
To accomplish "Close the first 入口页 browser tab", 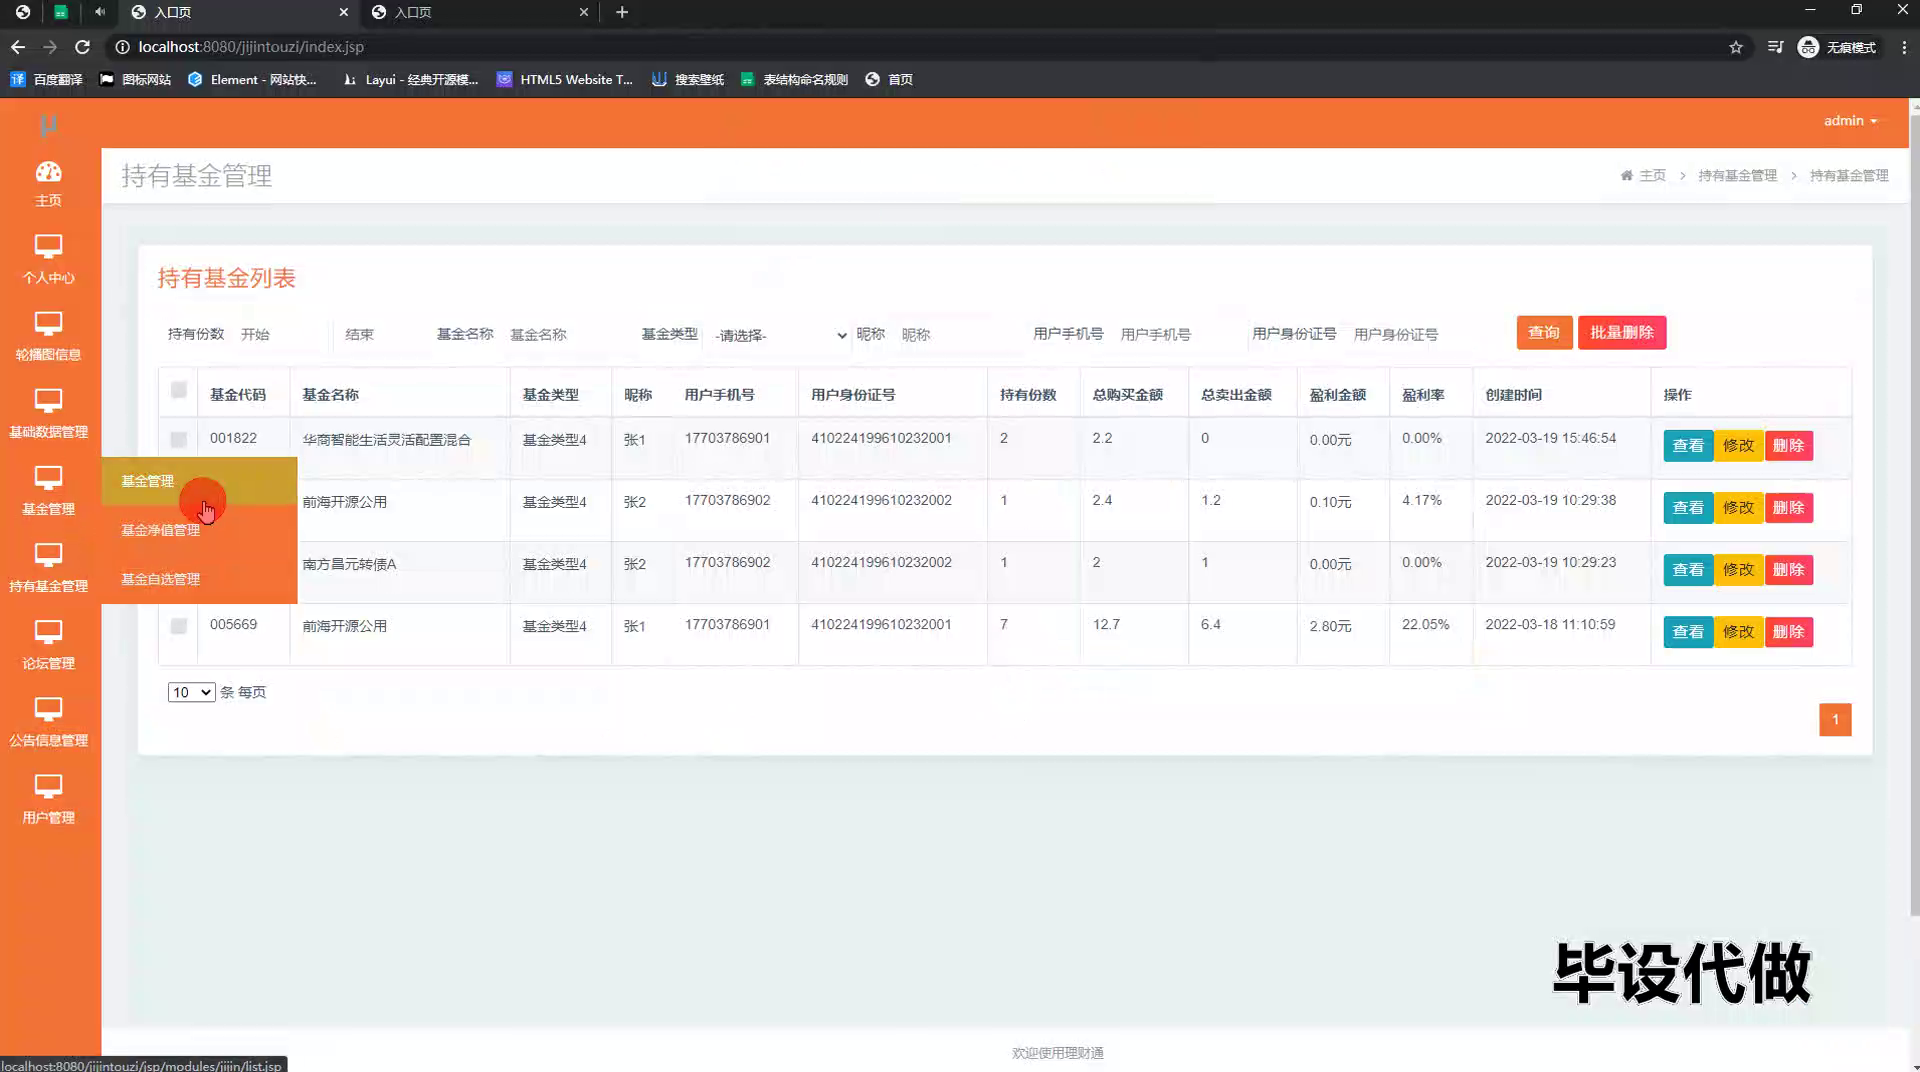I will pos(344,12).
